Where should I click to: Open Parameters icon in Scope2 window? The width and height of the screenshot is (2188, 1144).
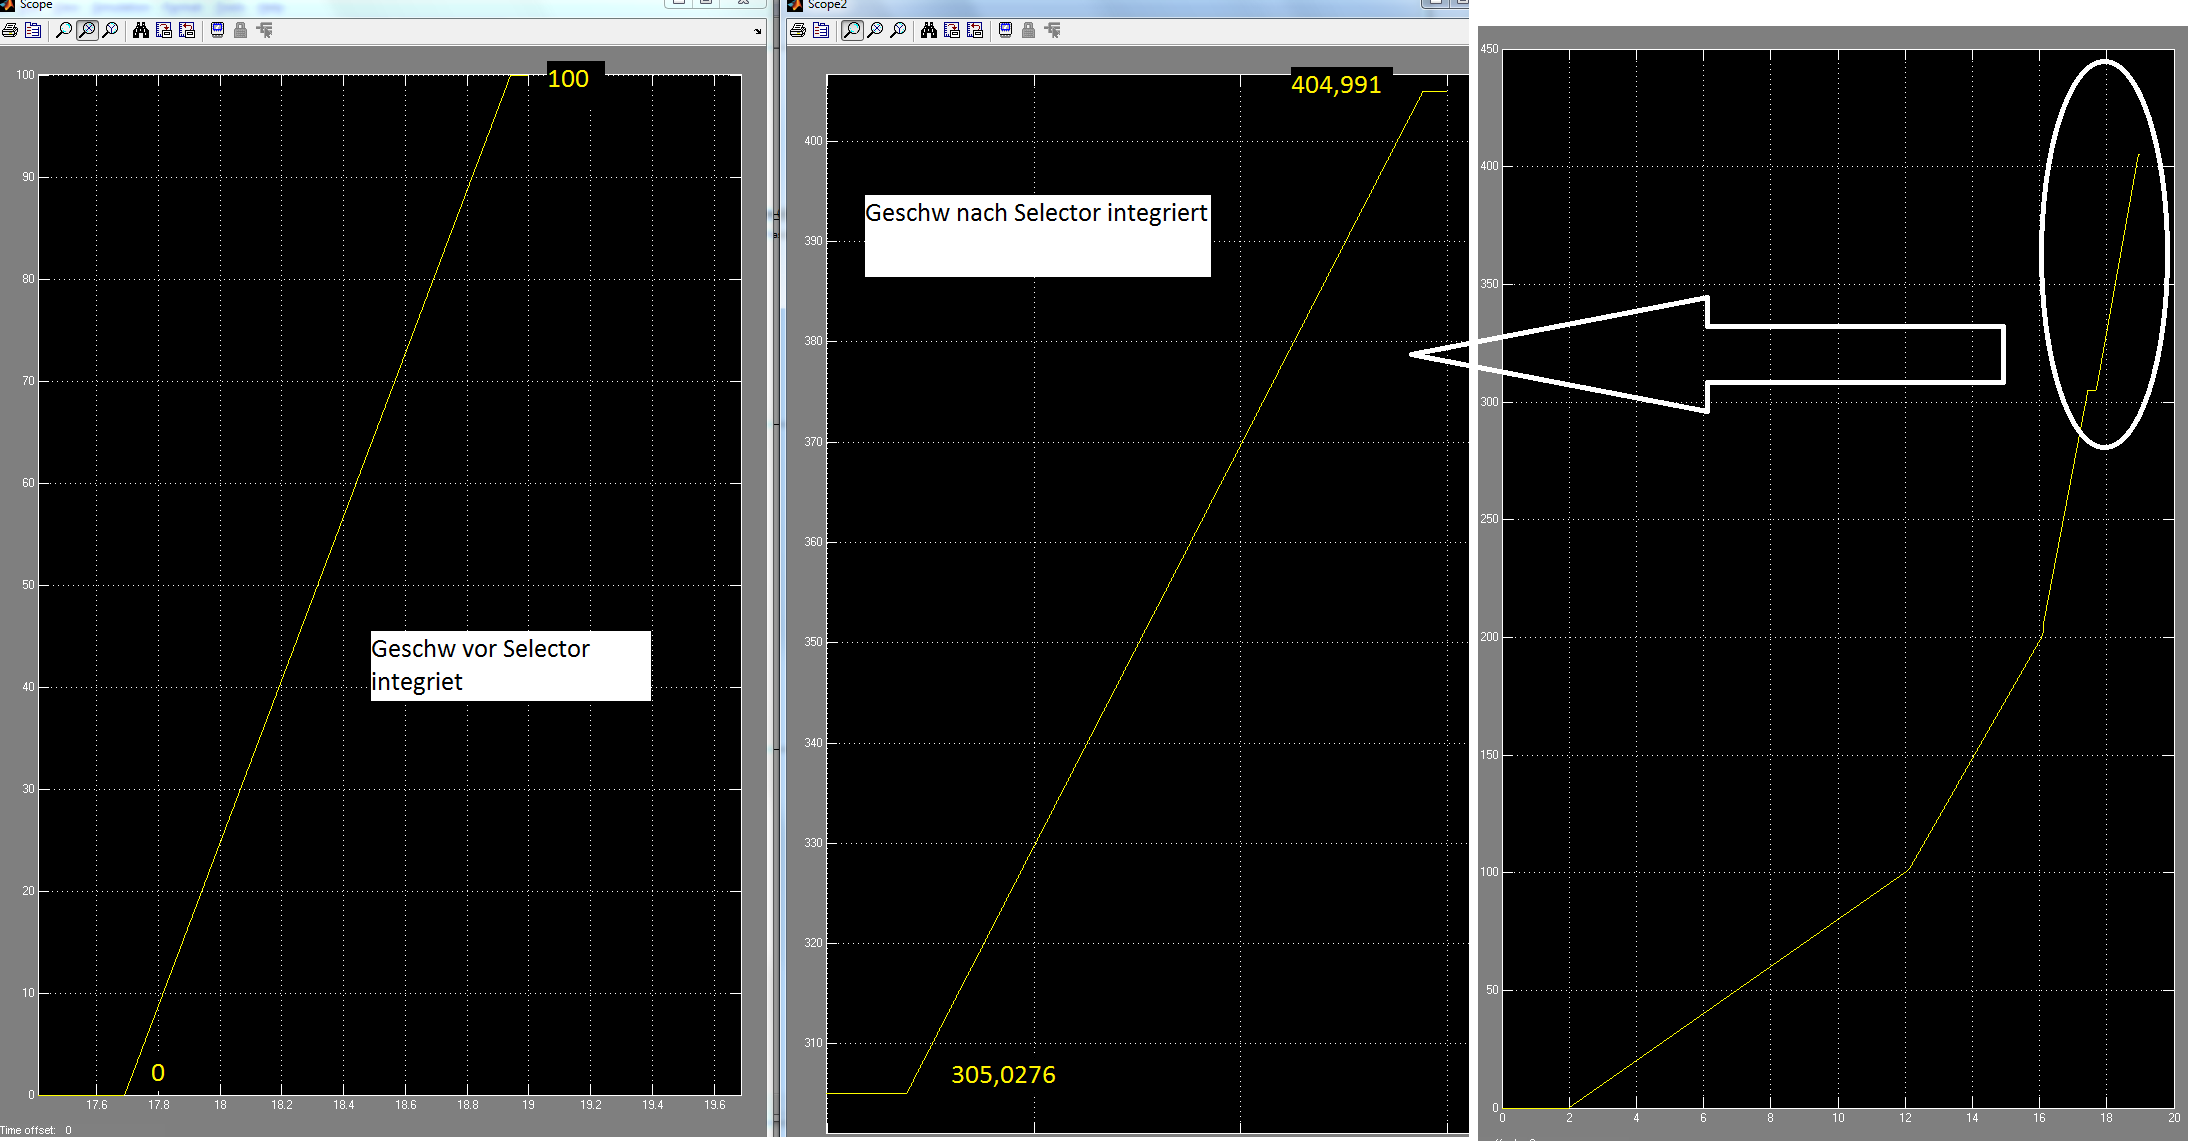click(x=821, y=30)
